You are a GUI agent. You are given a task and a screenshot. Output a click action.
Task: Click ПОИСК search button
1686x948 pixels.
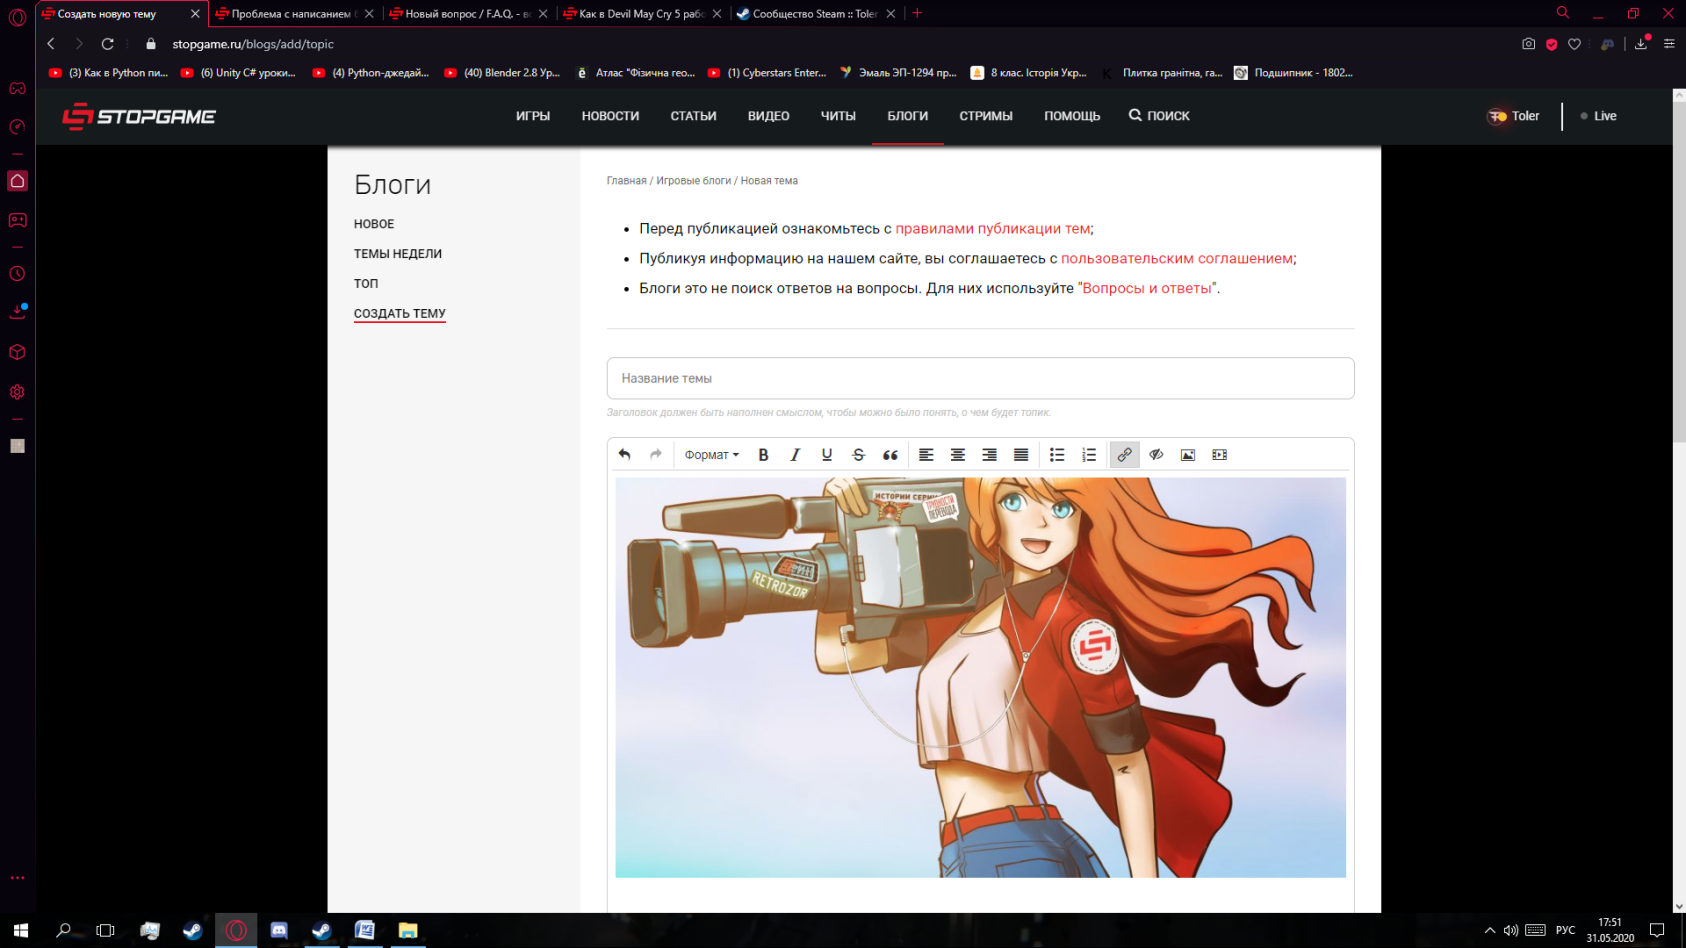click(x=1160, y=116)
